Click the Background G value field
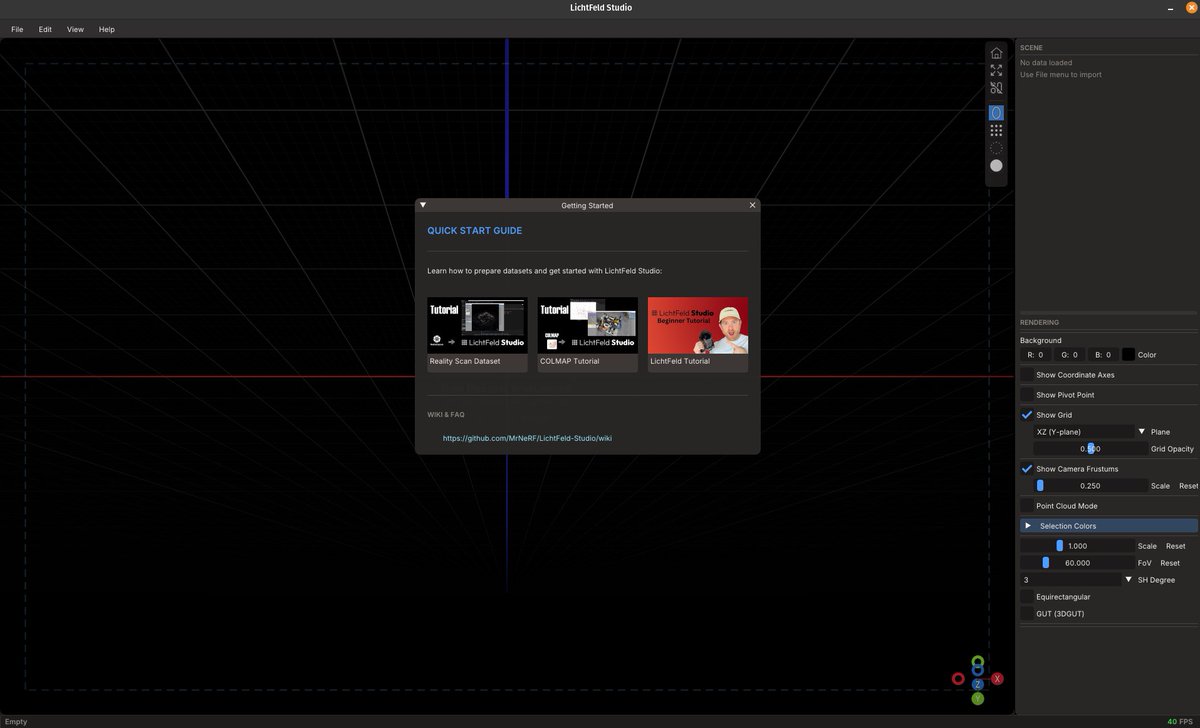 [x=1069, y=355]
